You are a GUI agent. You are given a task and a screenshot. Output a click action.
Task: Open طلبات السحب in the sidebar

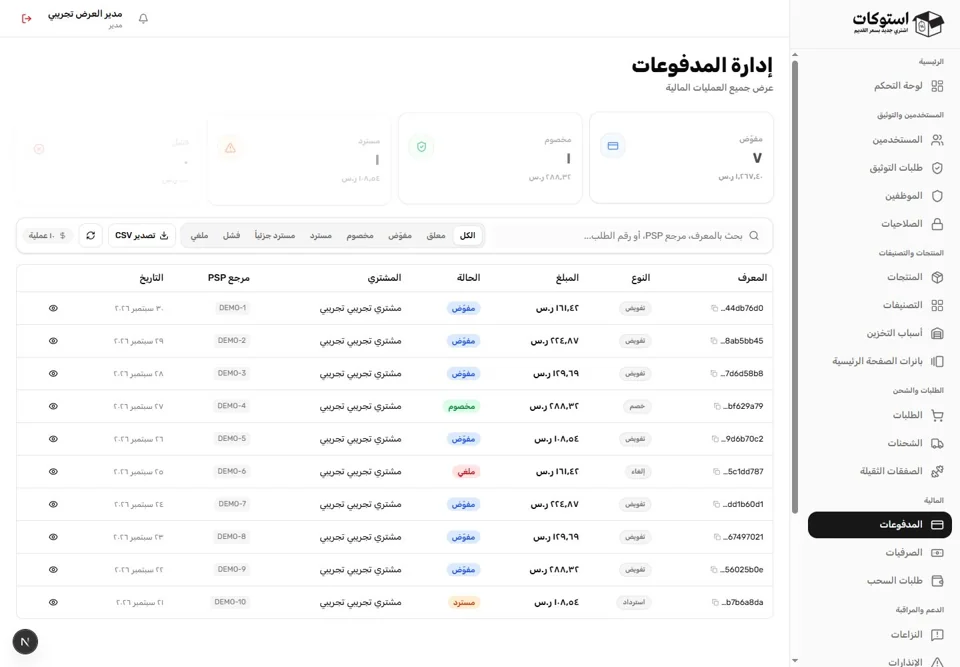point(880,581)
